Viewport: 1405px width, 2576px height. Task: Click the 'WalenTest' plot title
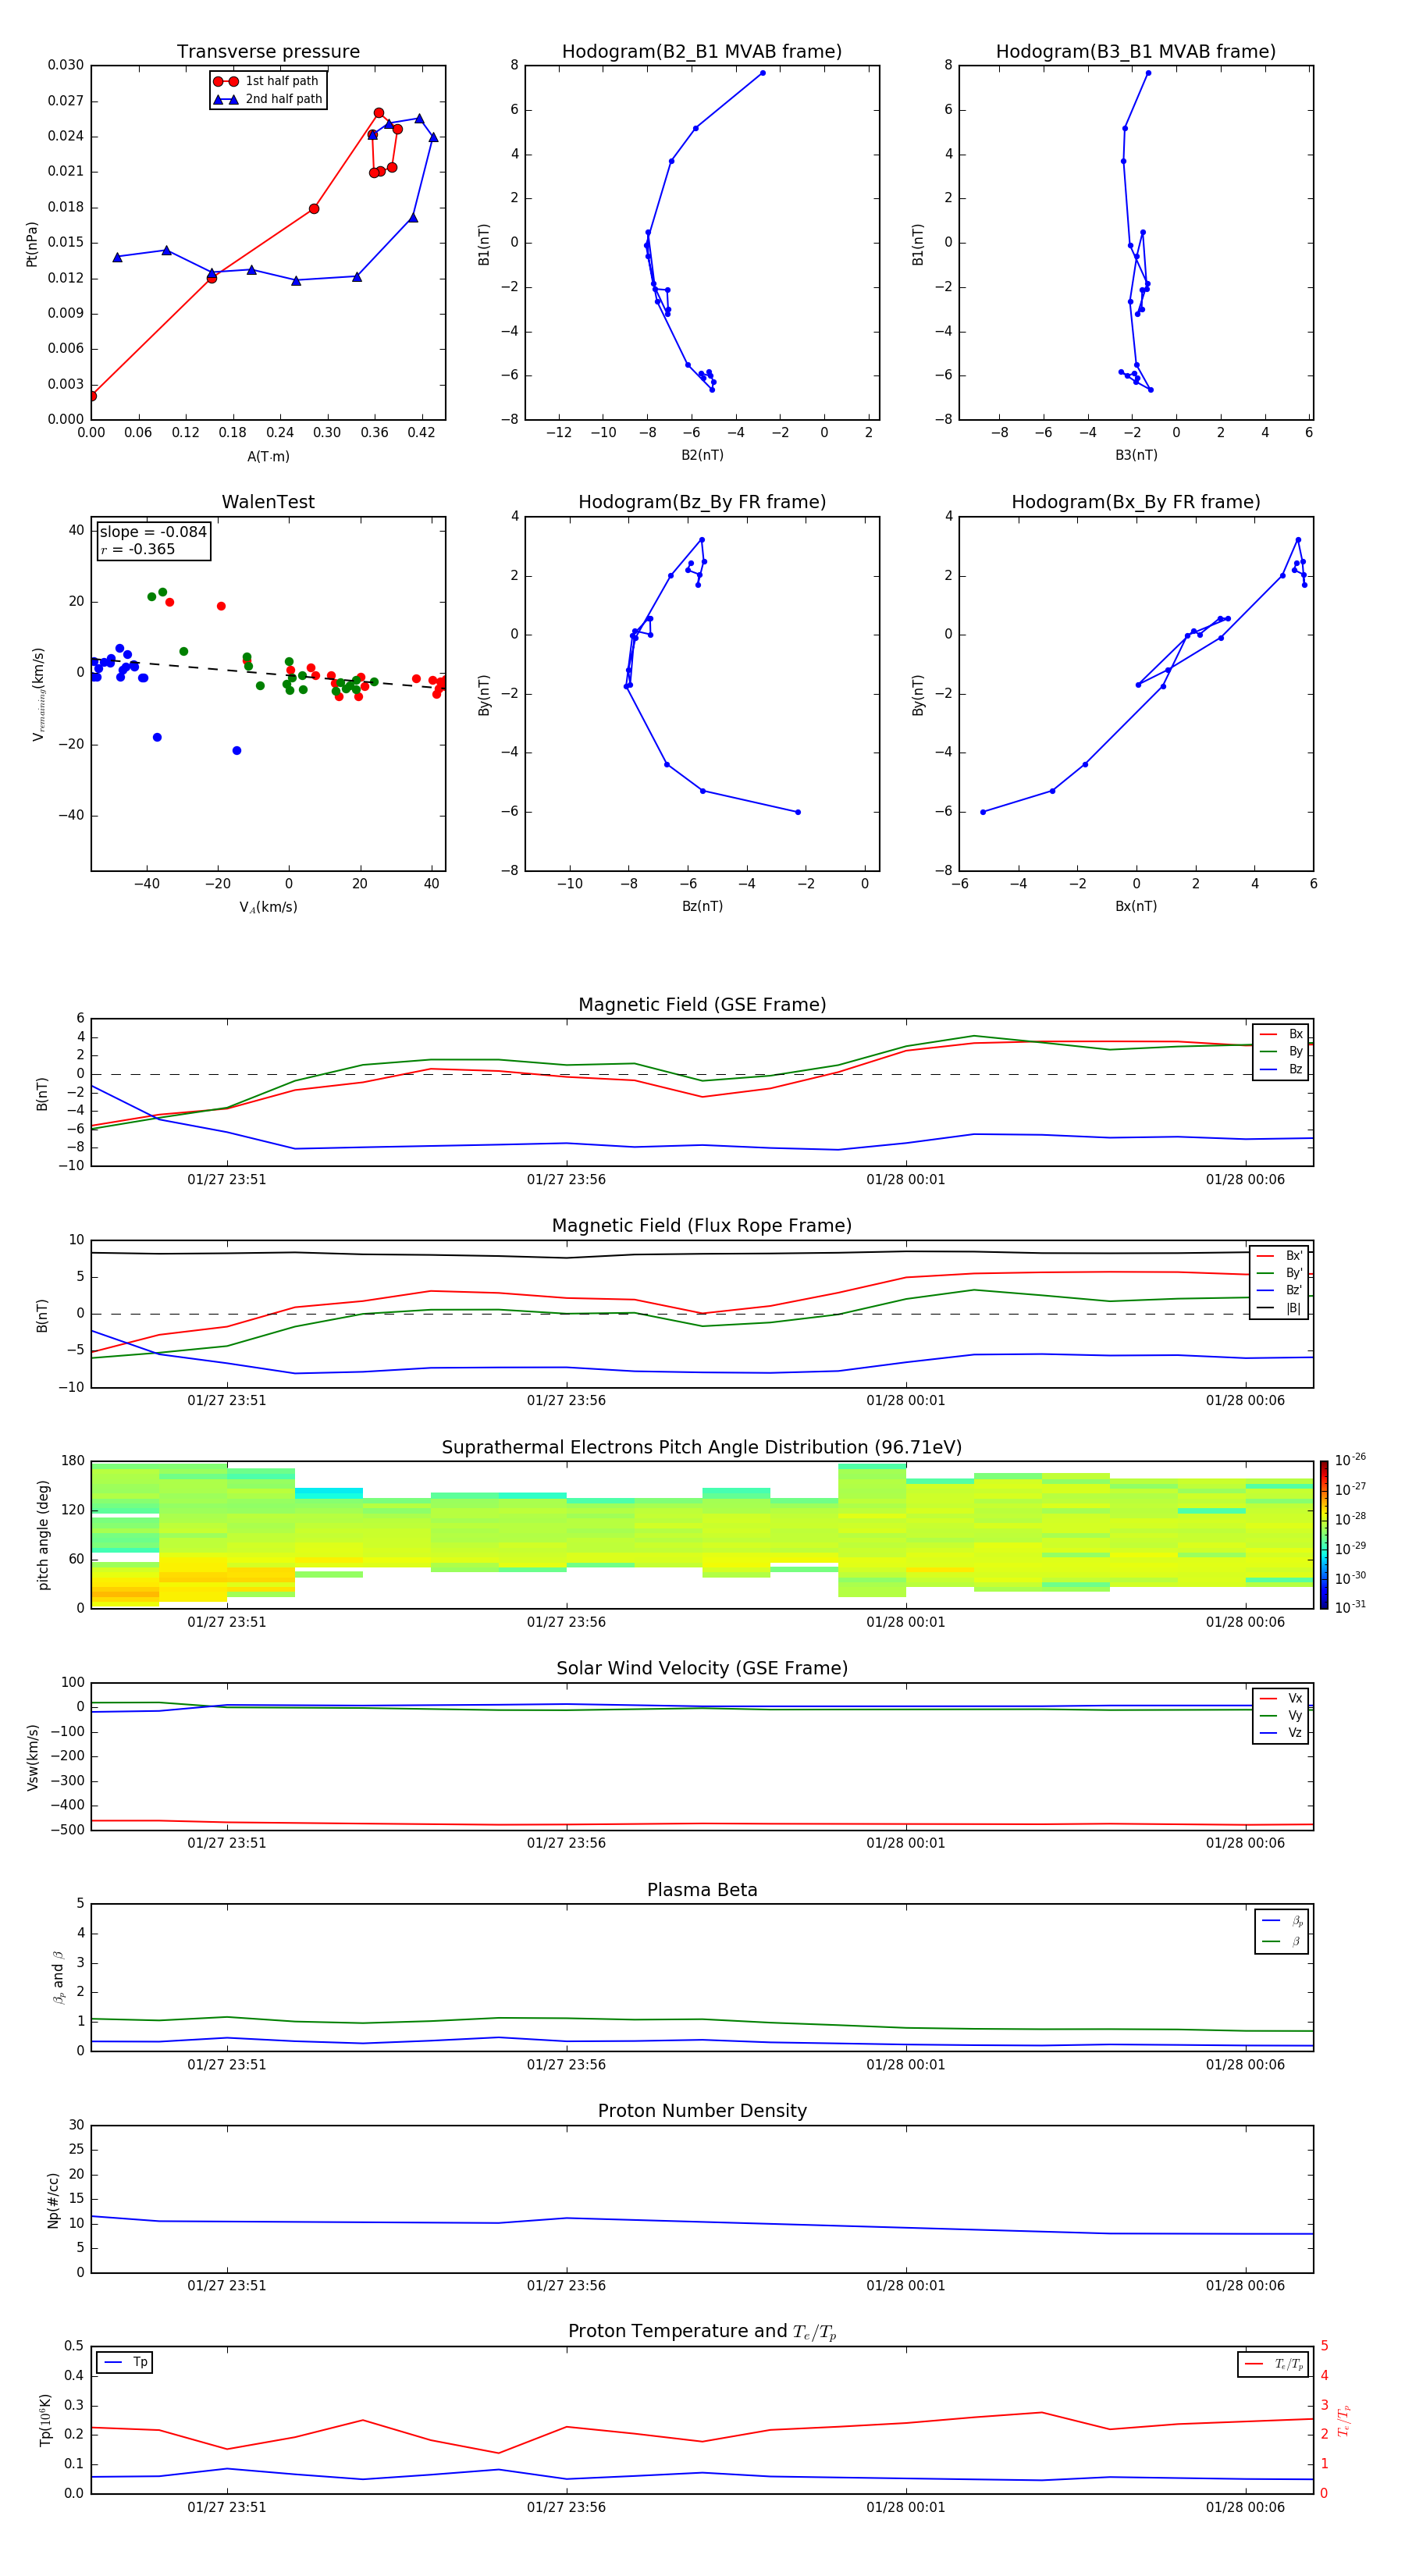click(x=268, y=502)
